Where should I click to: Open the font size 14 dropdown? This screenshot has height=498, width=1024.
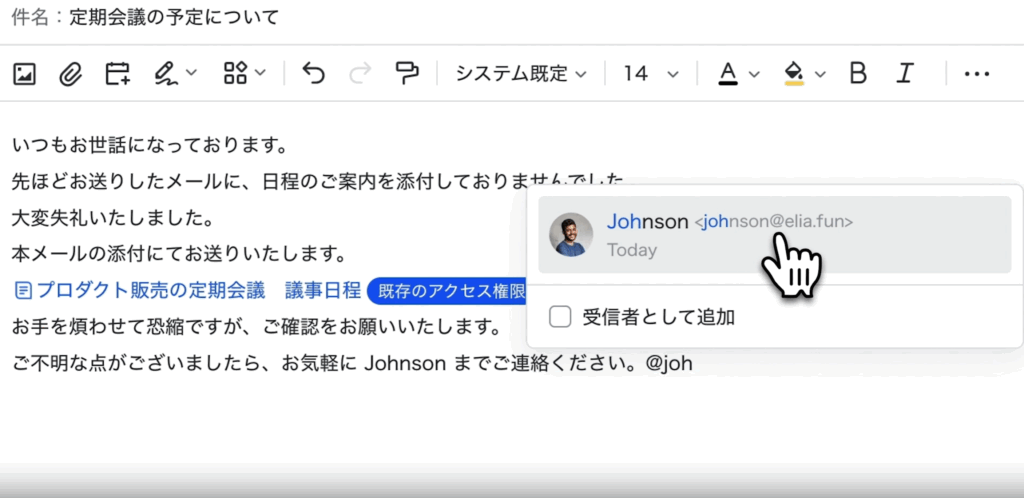click(x=651, y=73)
